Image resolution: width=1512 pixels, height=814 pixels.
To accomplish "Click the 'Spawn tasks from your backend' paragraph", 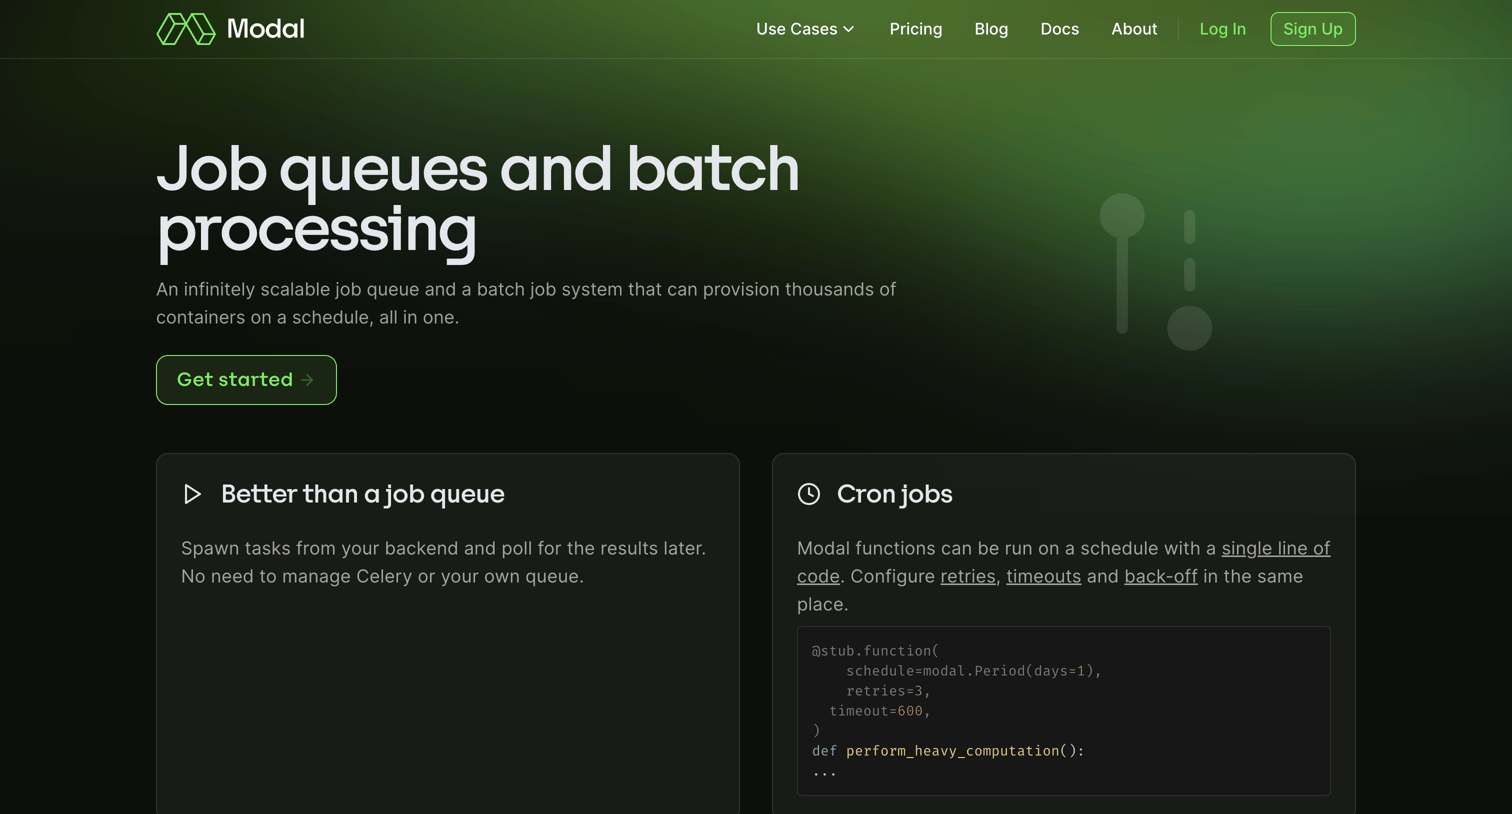I will coord(443,562).
